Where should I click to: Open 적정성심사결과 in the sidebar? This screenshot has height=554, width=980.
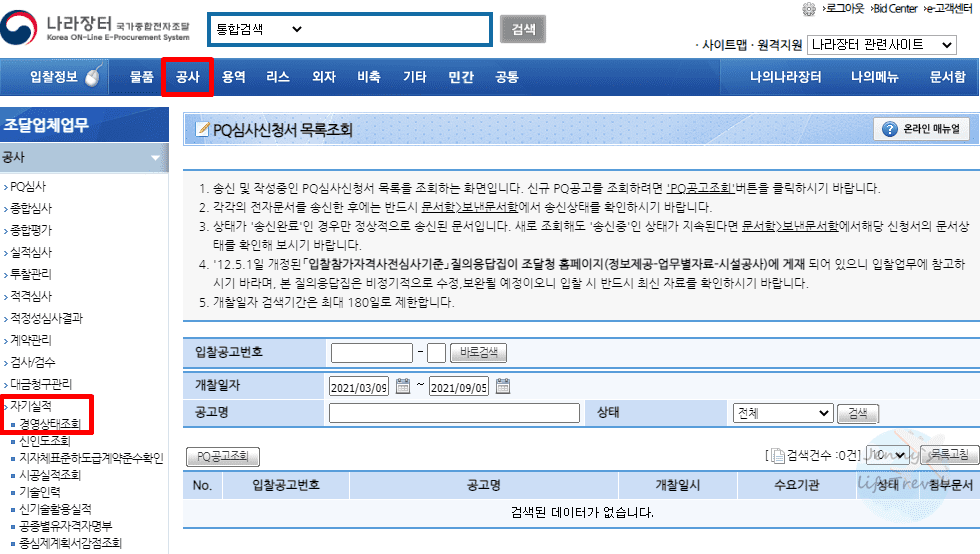[x=46, y=318]
